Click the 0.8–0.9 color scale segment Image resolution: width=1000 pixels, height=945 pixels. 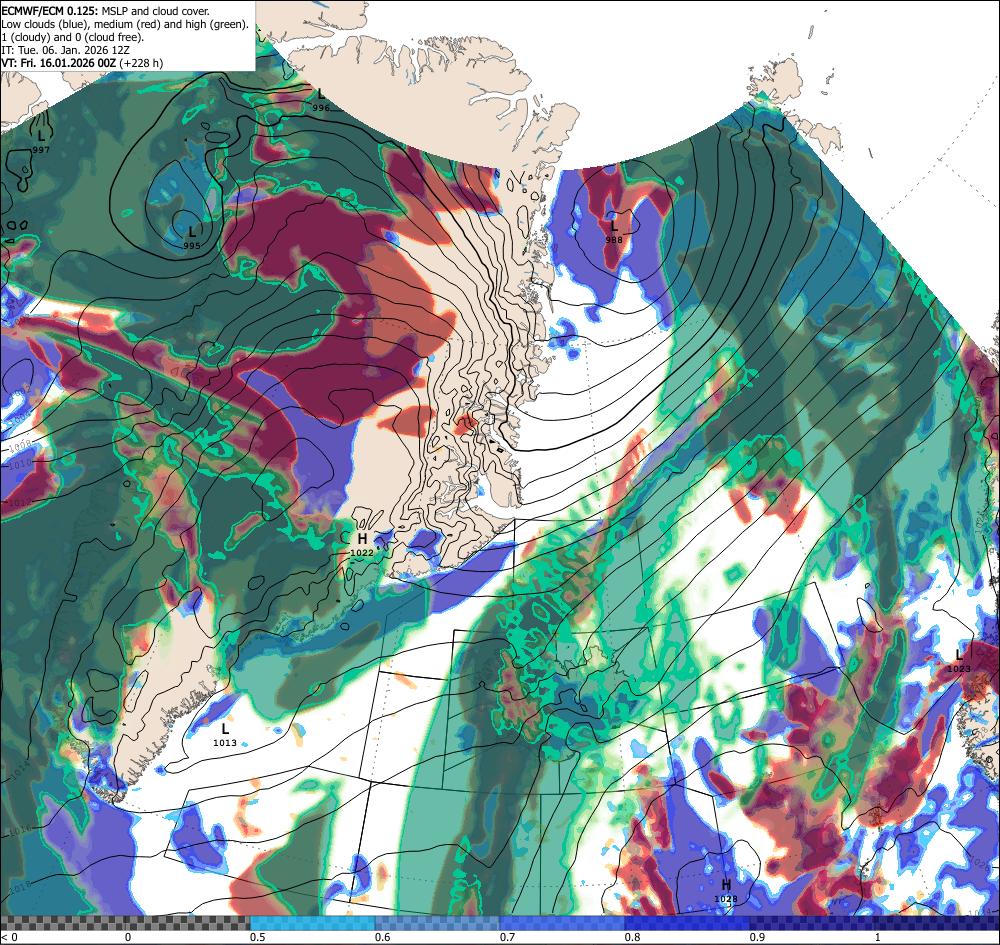(687, 923)
